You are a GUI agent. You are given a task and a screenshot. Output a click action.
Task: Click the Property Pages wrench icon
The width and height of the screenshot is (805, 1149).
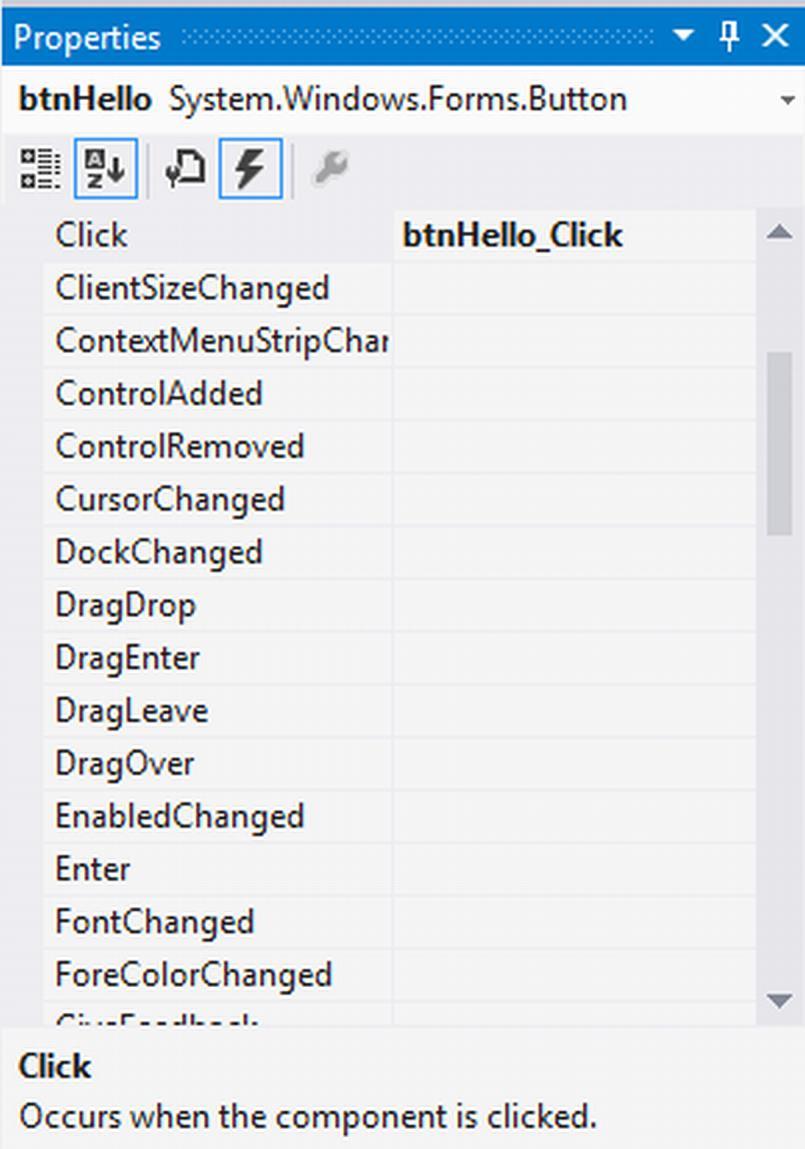tap(330, 169)
